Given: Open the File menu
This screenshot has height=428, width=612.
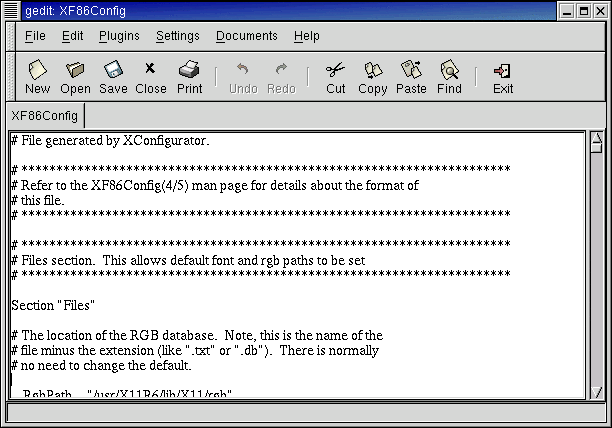Looking at the screenshot, I should pyautogui.click(x=35, y=36).
